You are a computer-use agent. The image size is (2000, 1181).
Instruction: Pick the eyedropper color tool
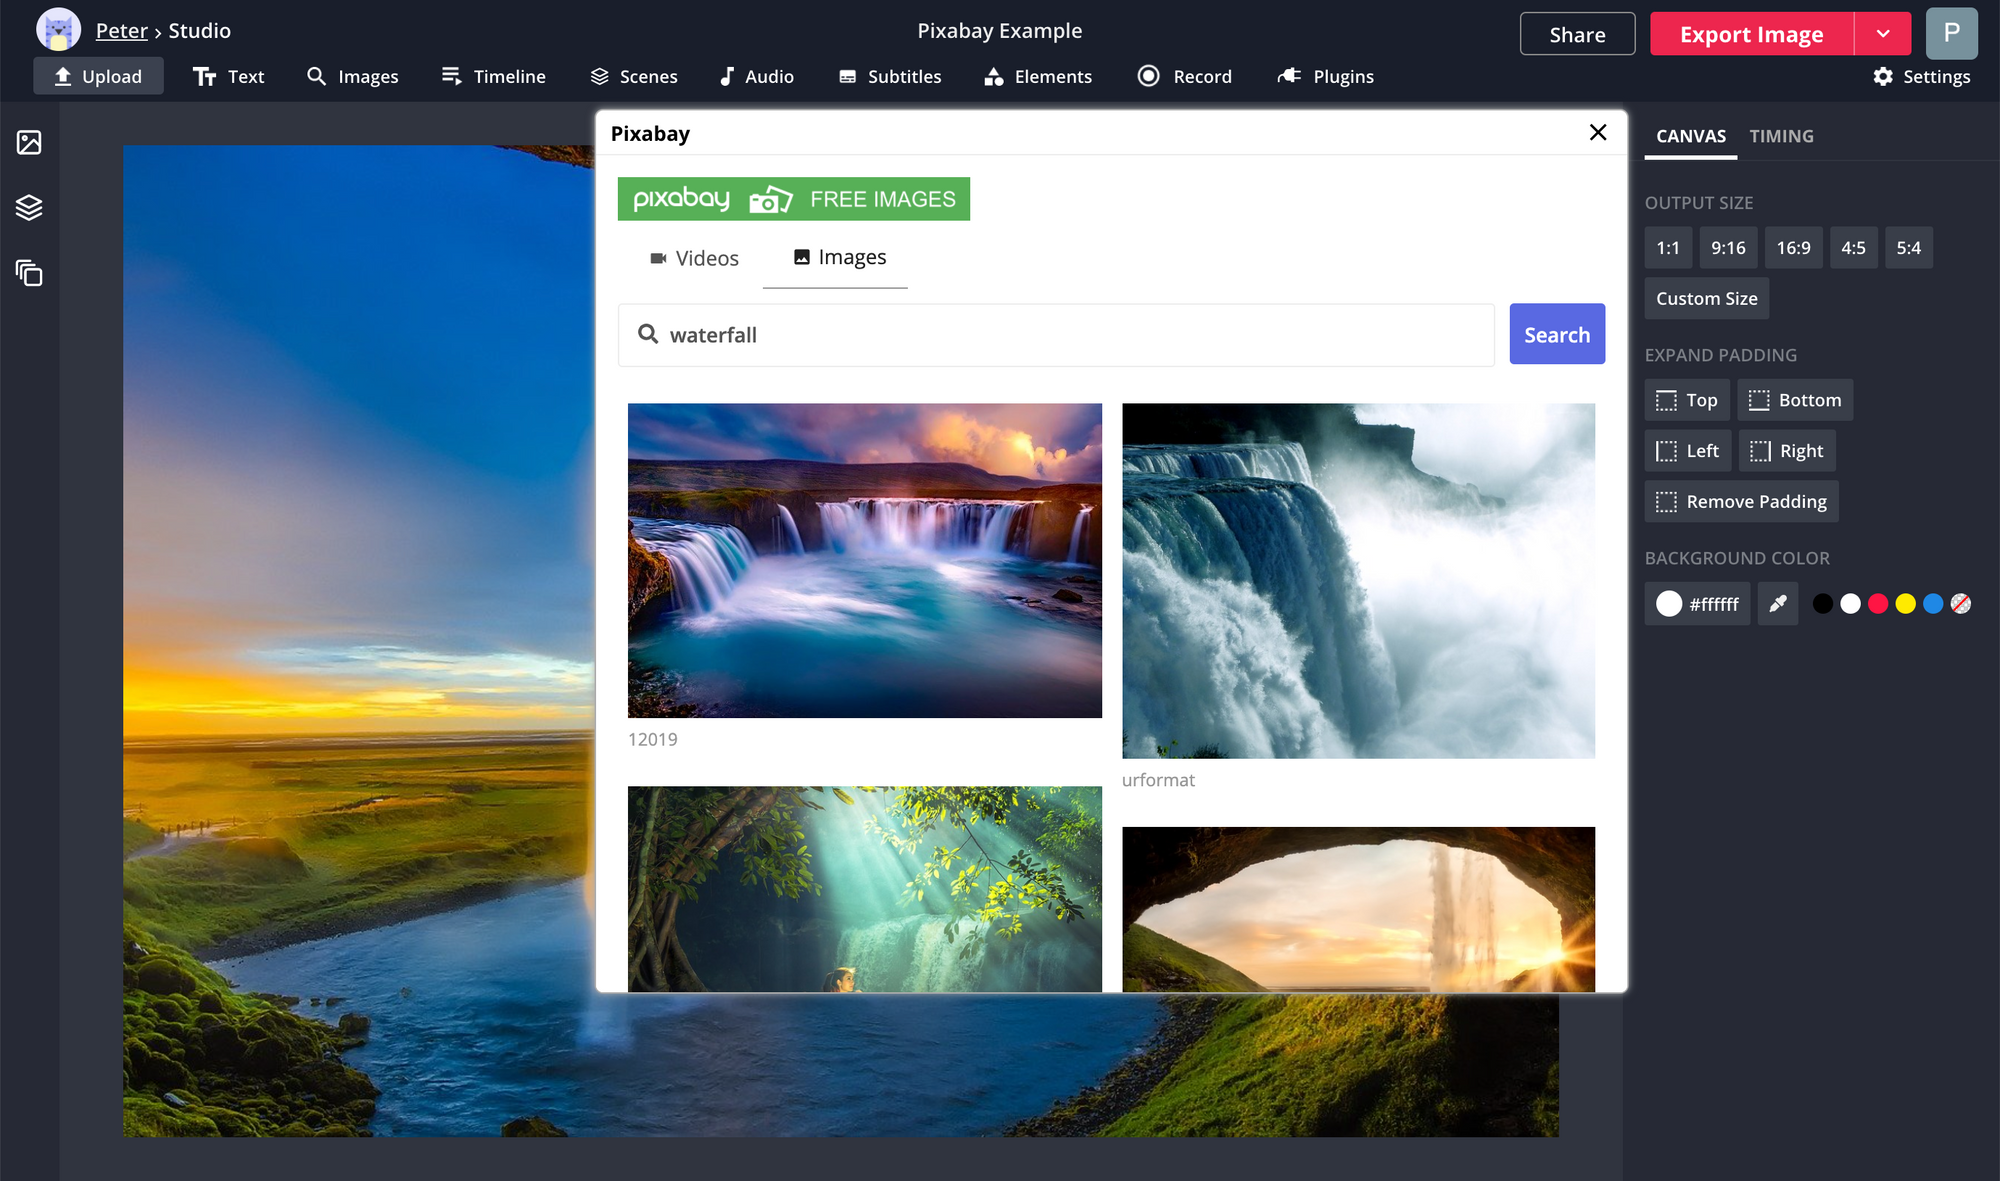(x=1778, y=603)
